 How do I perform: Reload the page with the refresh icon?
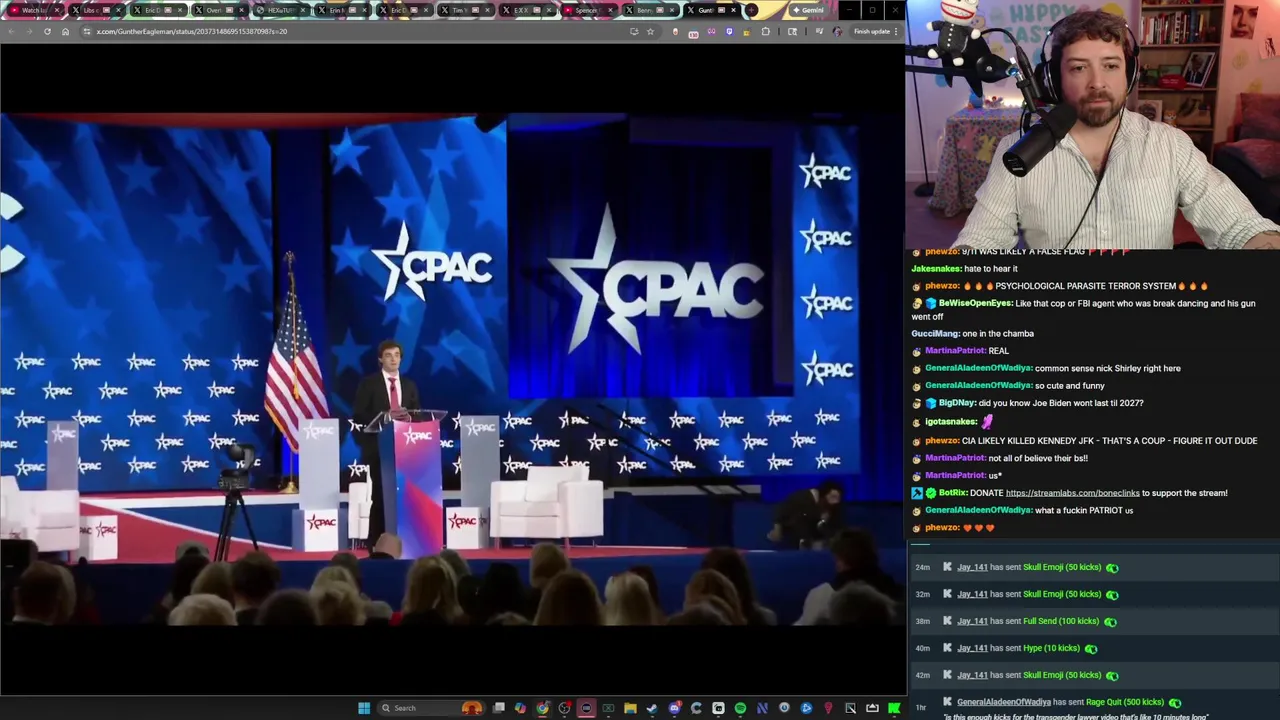(x=47, y=31)
